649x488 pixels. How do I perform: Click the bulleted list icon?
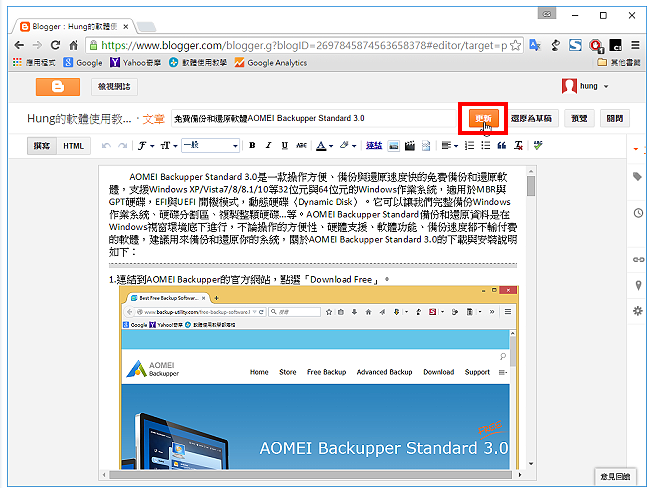coord(486,146)
